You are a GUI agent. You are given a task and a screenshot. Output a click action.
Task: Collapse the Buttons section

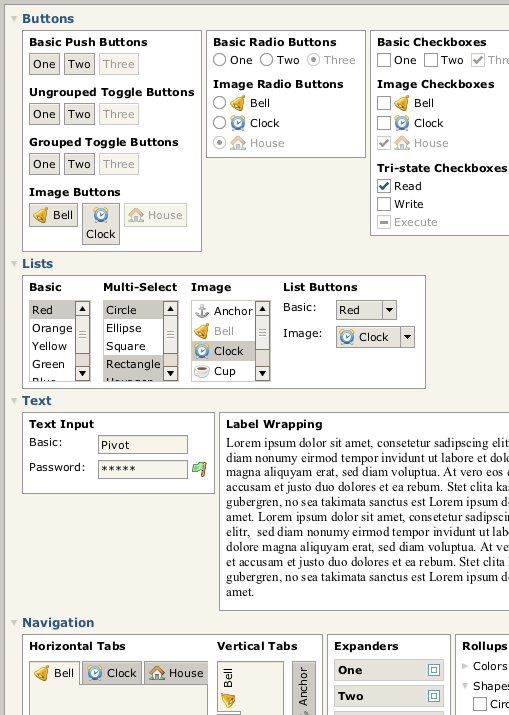[x=14, y=19]
